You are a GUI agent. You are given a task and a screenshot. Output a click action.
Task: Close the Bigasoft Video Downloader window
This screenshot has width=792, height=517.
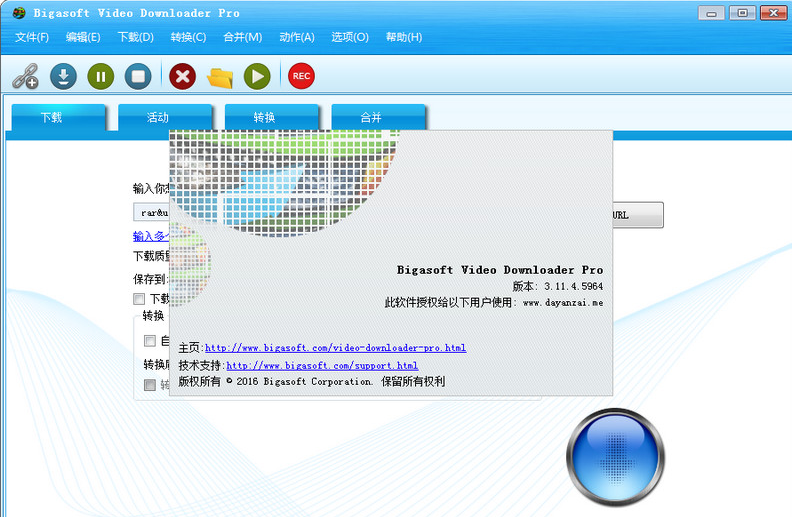click(773, 13)
